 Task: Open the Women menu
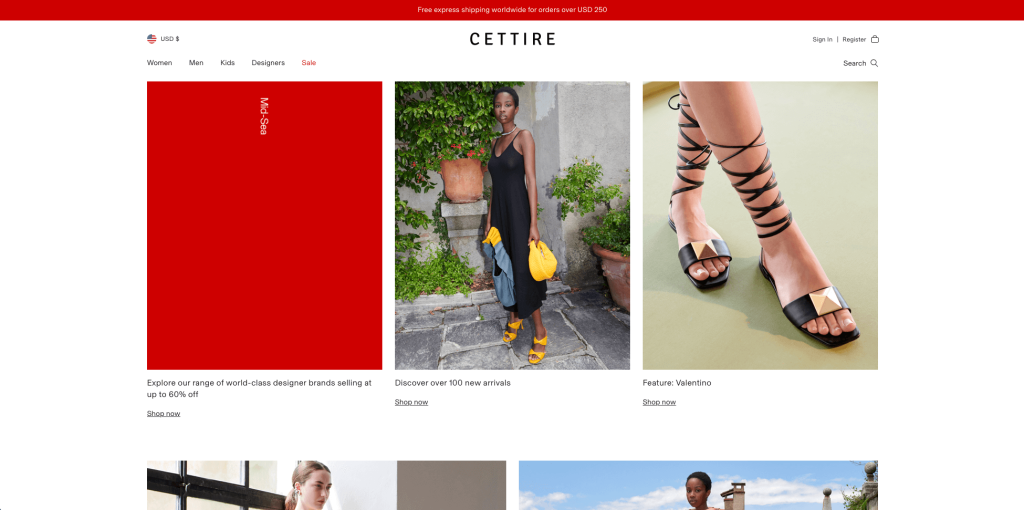tap(159, 63)
